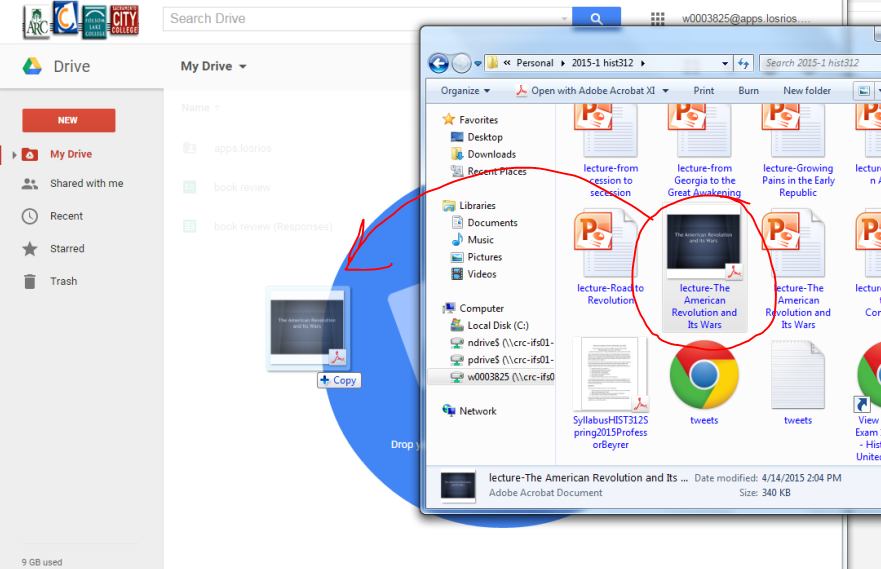The width and height of the screenshot is (881, 569).
Task: Select ndrive$ network drive
Action: (x=502, y=343)
